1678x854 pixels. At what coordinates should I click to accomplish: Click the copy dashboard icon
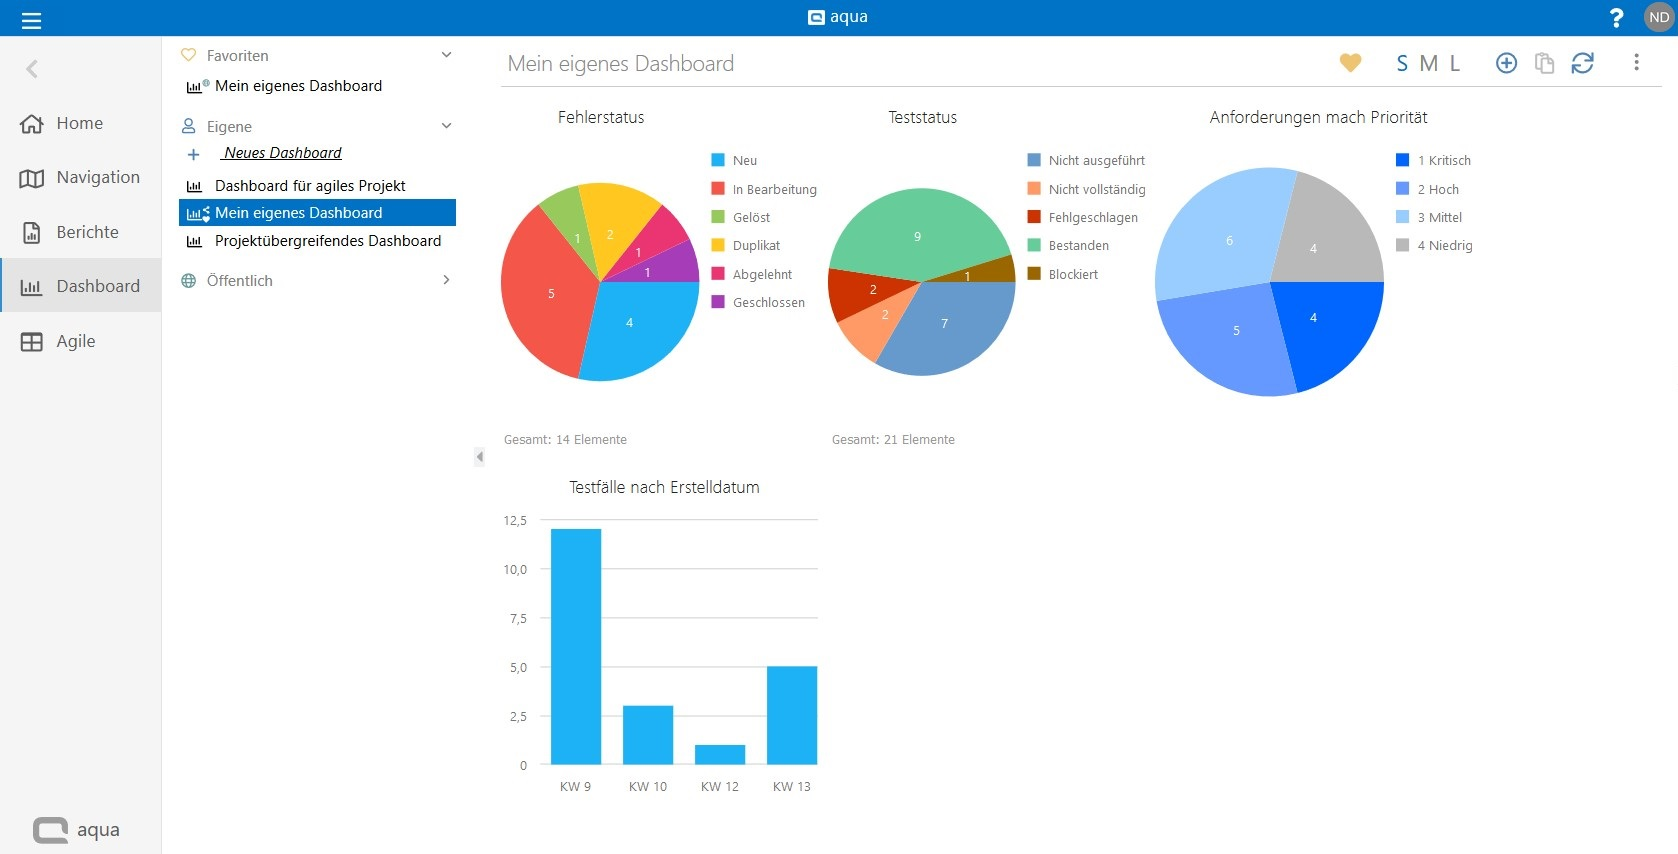tap(1544, 63)
